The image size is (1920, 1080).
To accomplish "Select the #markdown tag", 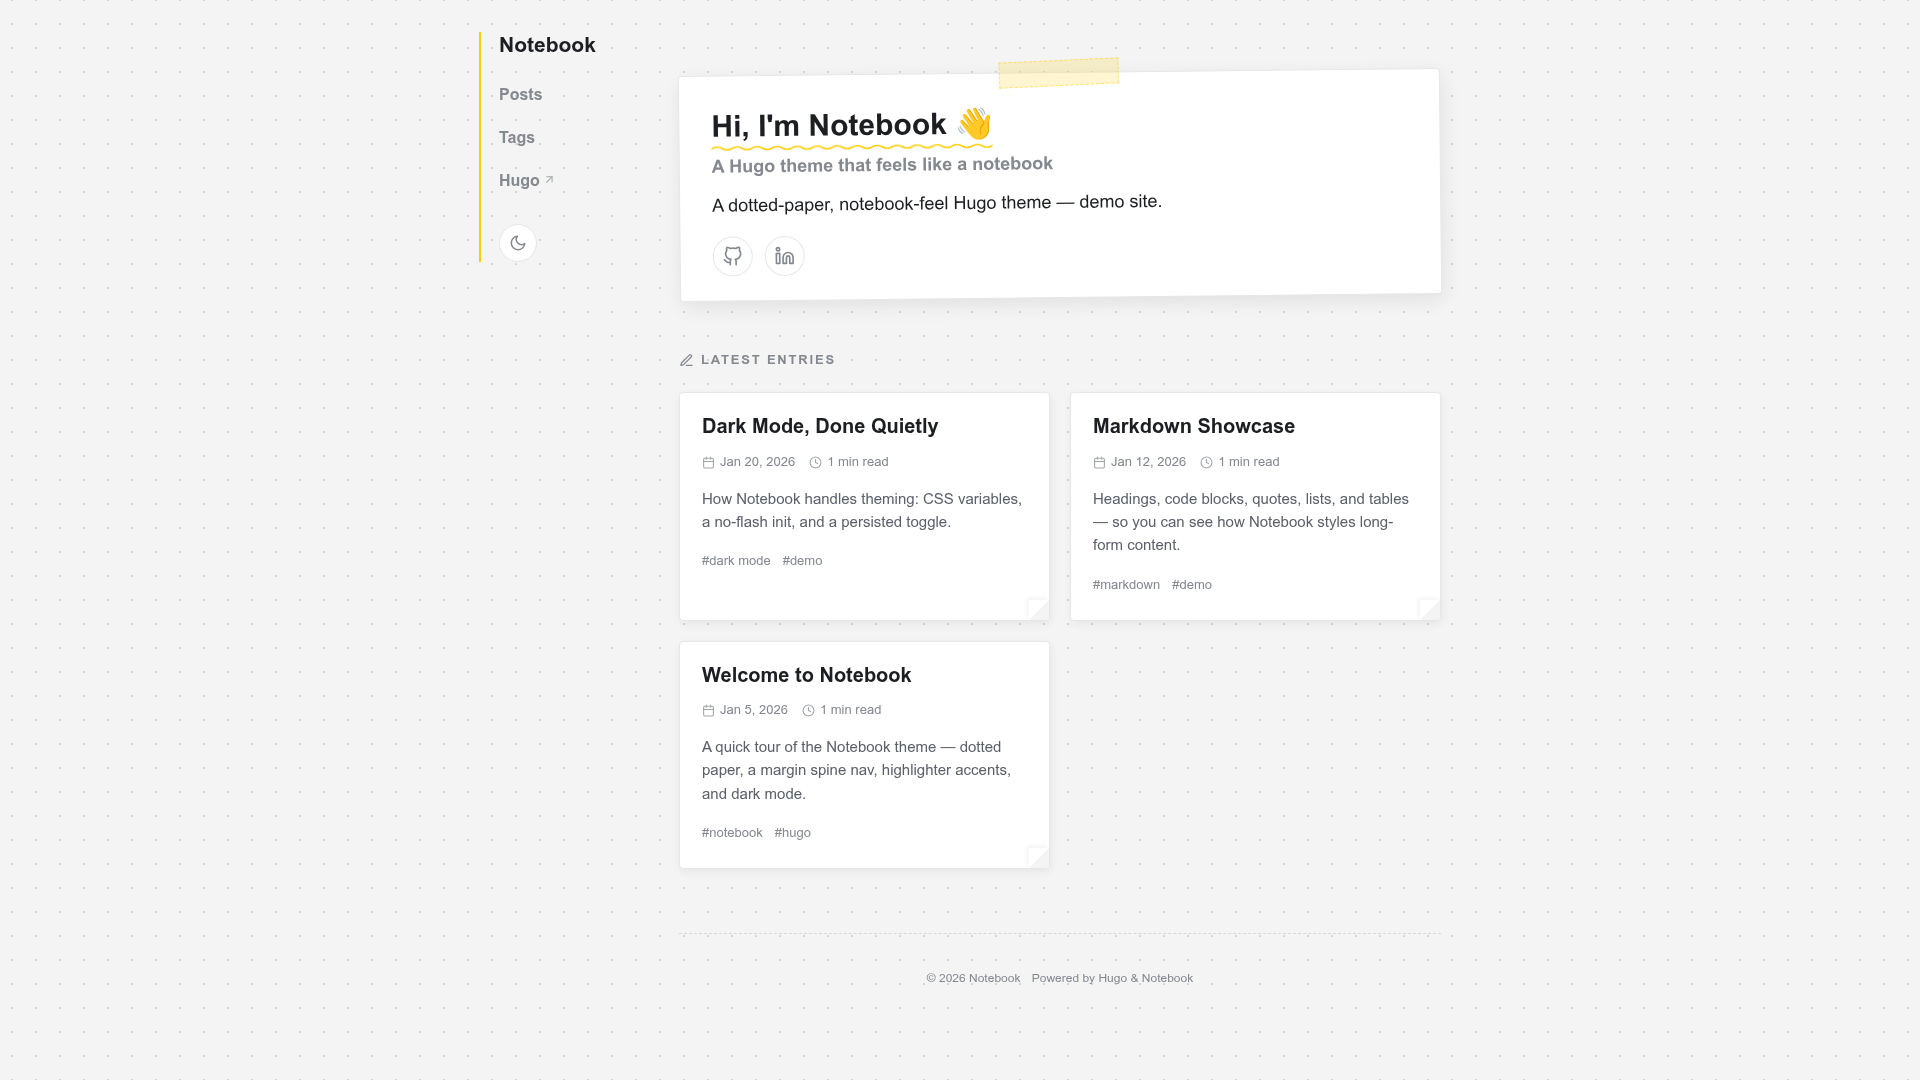I will coord(1126,585).
